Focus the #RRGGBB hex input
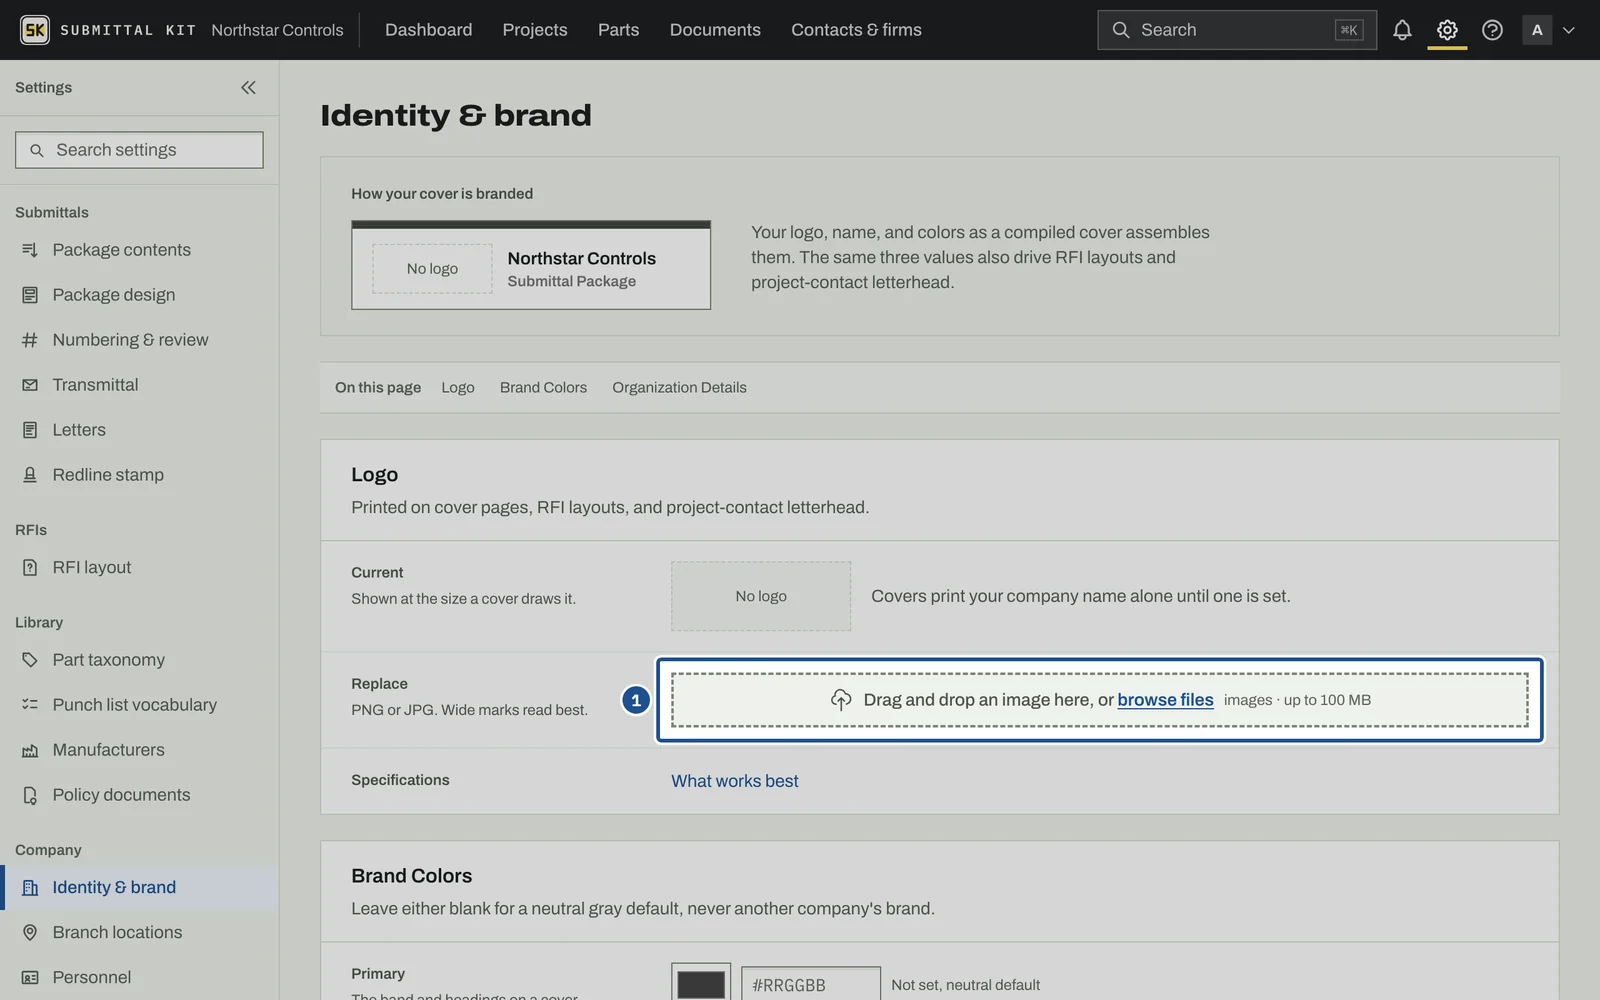 click(811, 984)
